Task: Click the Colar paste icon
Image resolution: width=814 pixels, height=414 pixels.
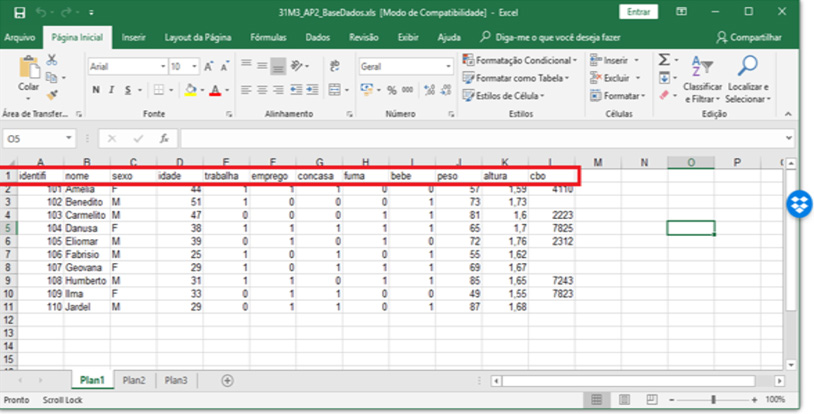Action: coord(29,68)
